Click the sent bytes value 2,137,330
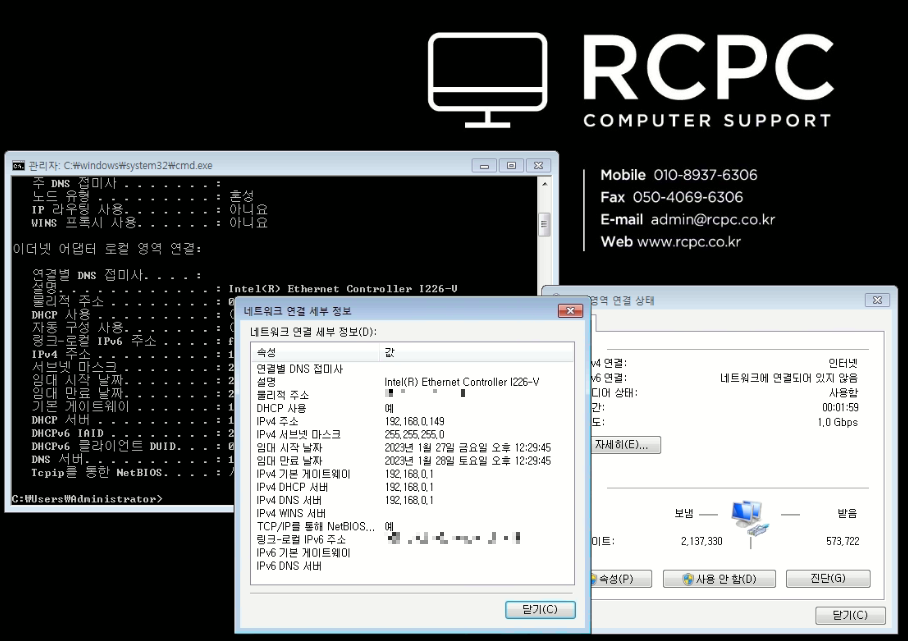 pyautogui.click(x=702, y=541)
